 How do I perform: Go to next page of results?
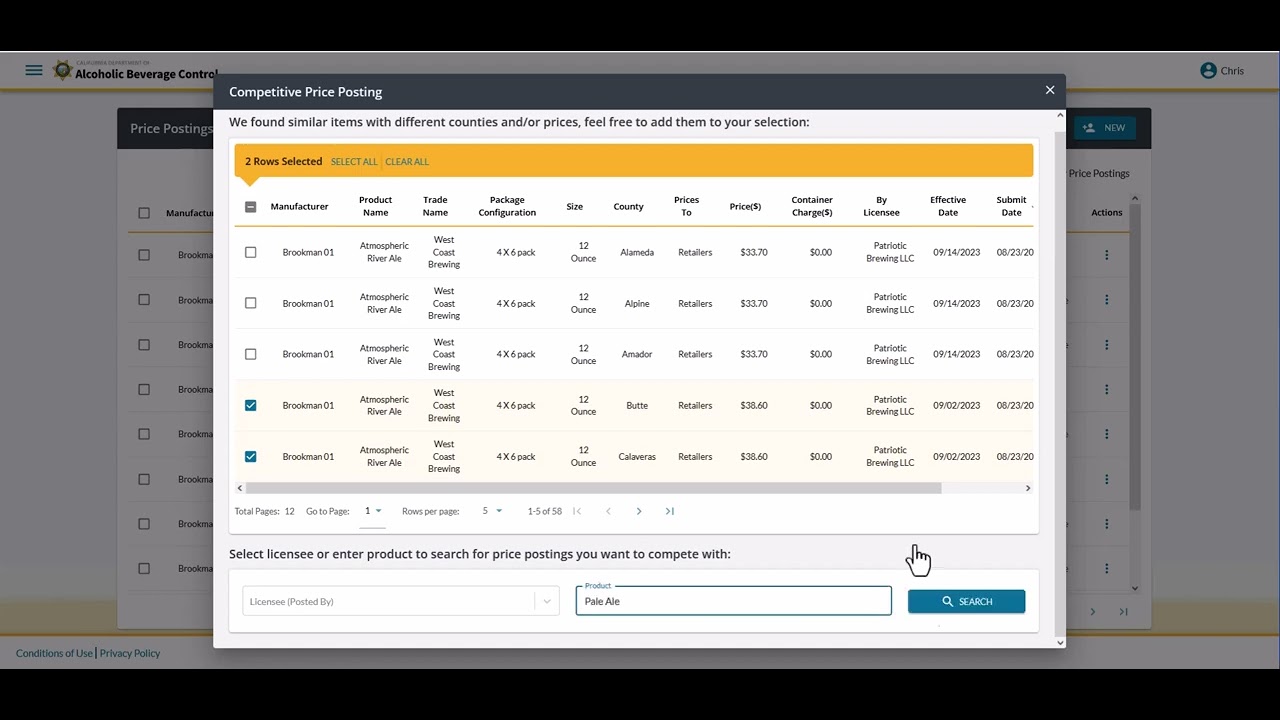click(x=639, y=511)
